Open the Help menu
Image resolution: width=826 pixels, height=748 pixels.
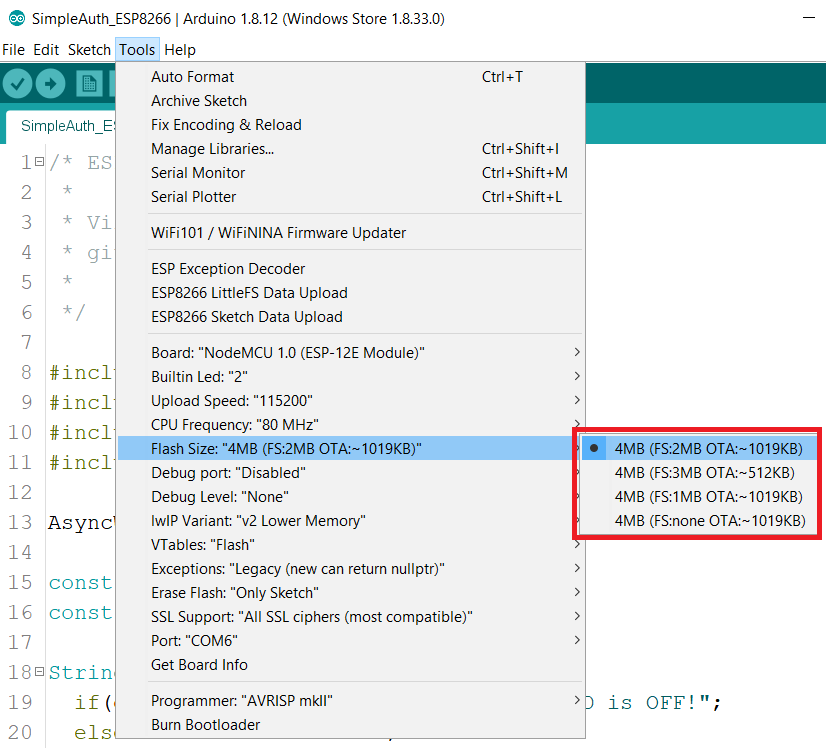[180, 50]
